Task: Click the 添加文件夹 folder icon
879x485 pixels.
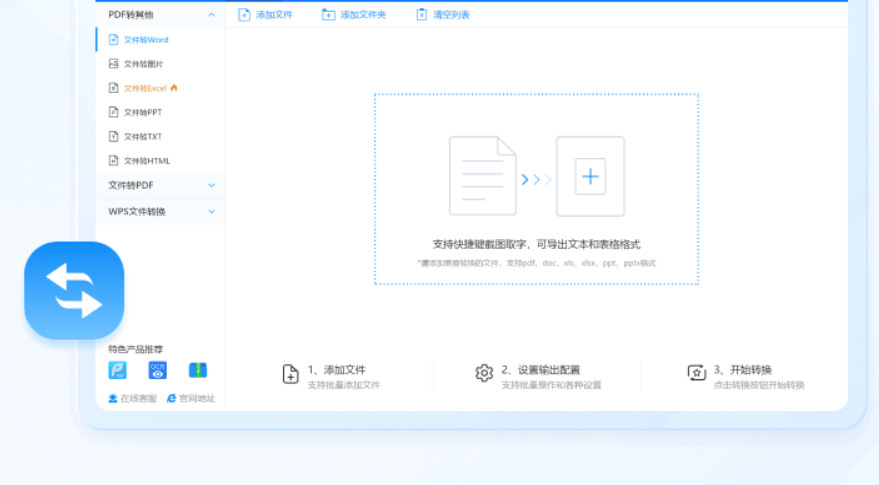Action: (329, 15)
